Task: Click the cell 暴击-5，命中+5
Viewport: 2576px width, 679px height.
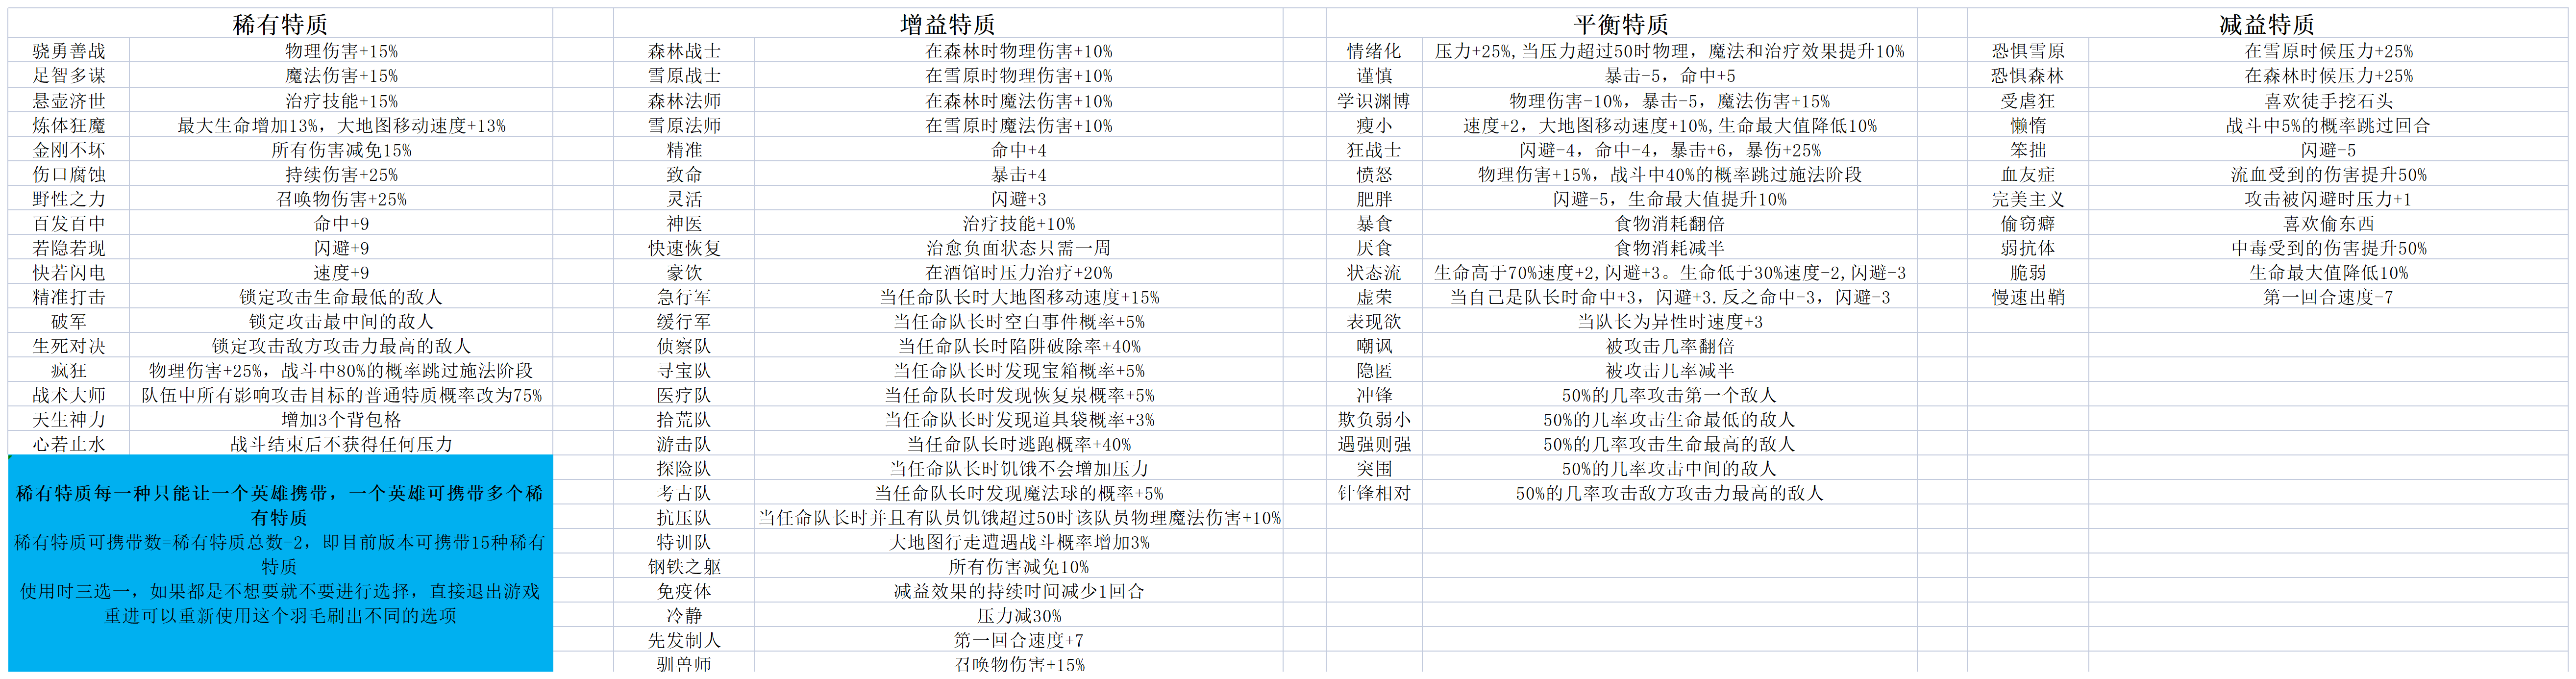Action: pyautogui.click(x=1670, y=76)
